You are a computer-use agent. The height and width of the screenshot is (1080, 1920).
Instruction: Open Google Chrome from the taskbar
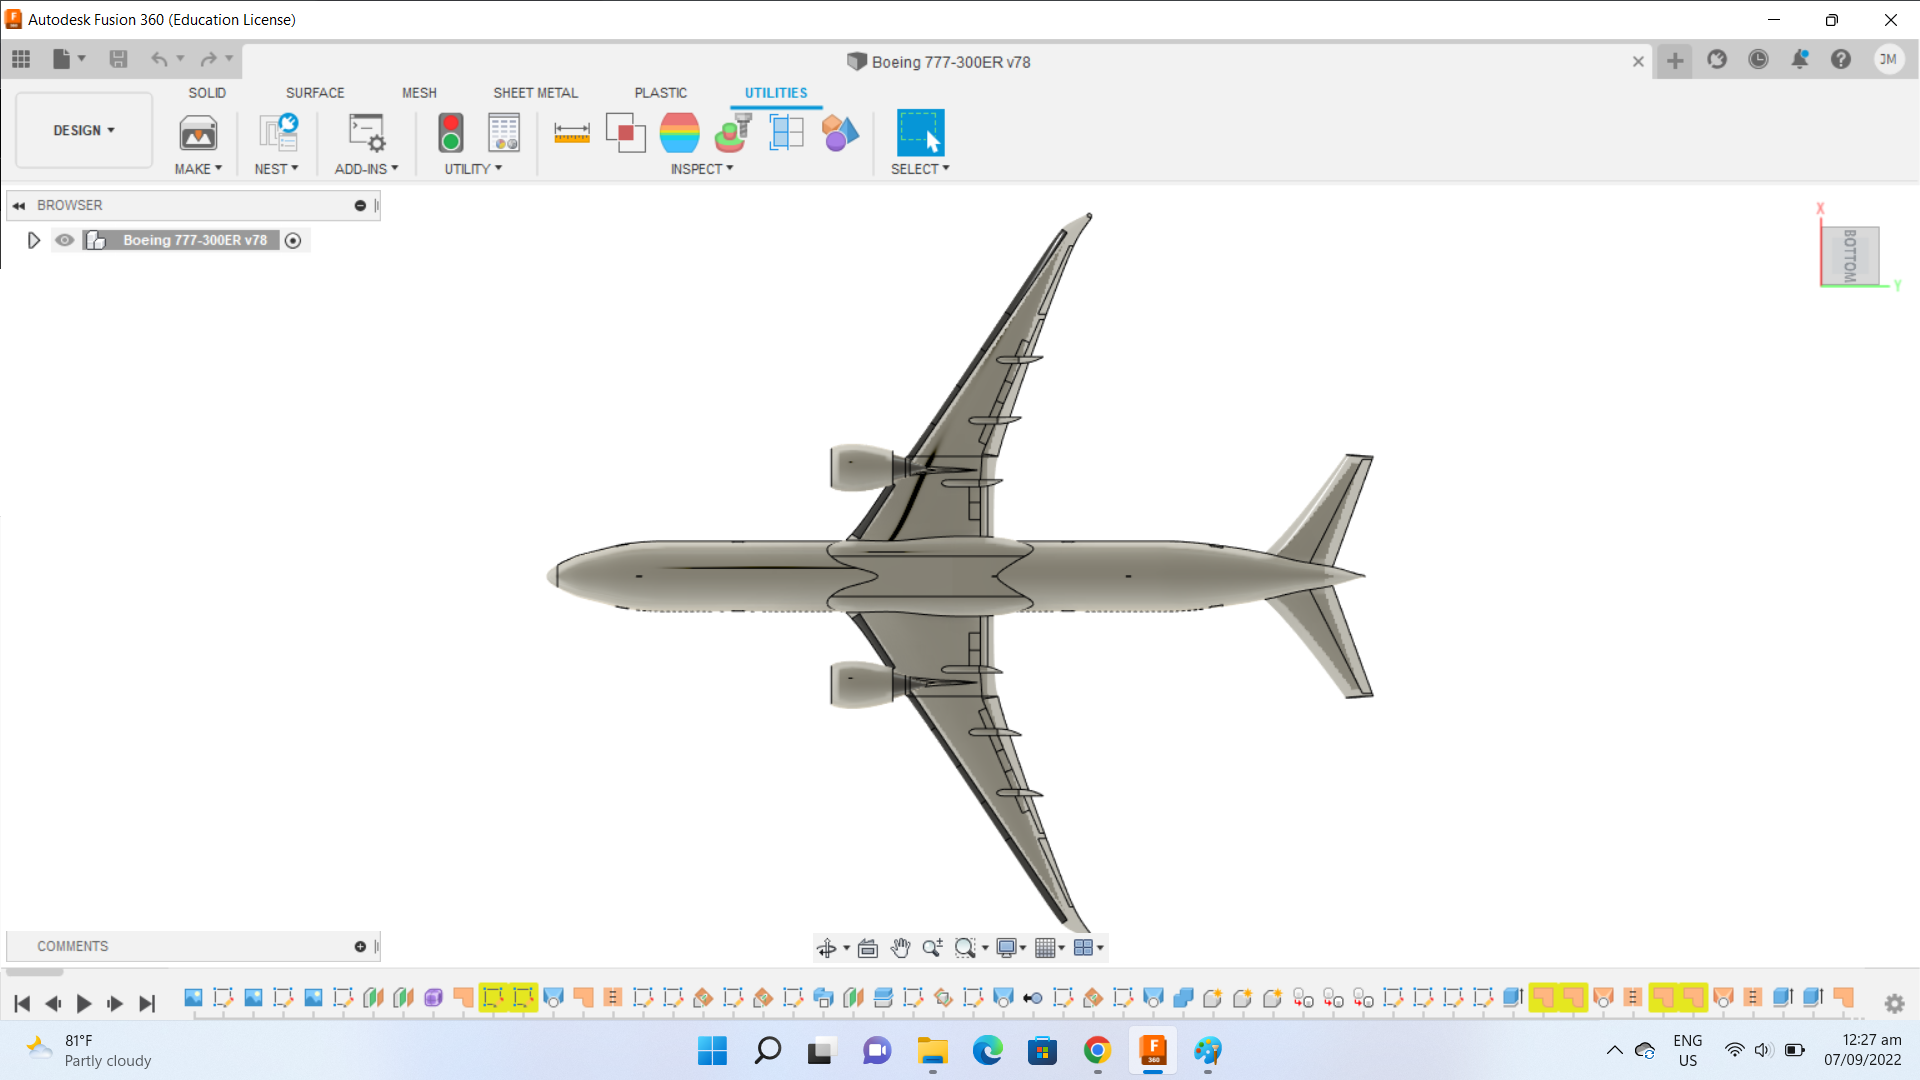[1097, 1051]
